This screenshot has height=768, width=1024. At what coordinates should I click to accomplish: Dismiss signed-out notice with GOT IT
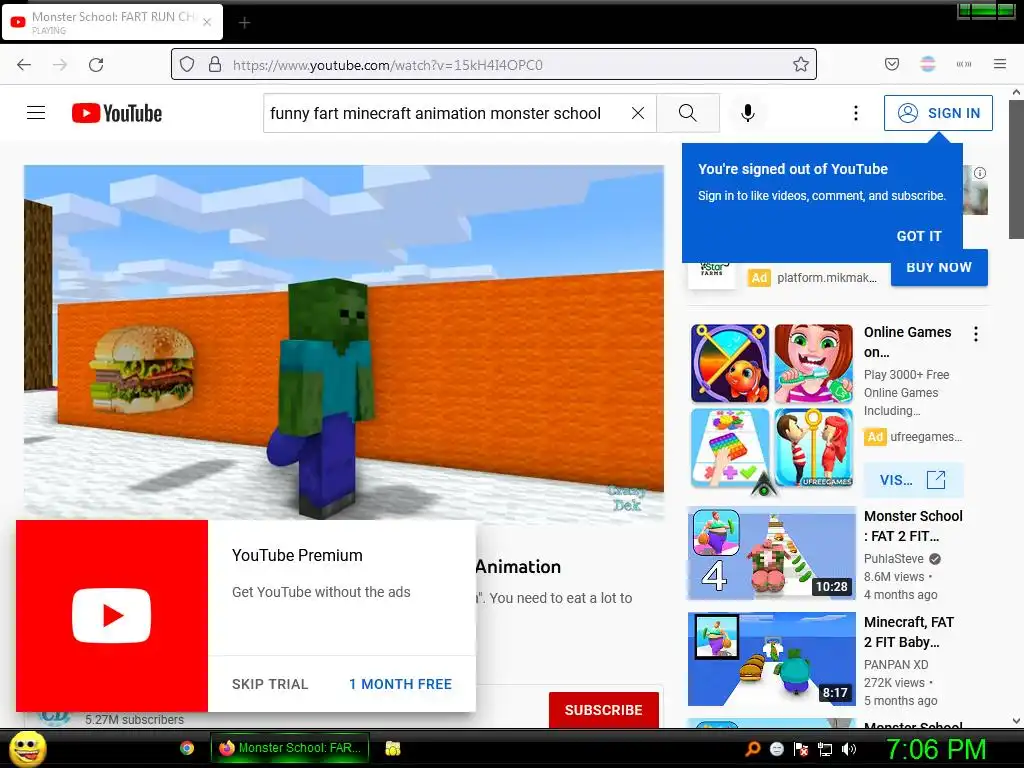click(919, 236)
